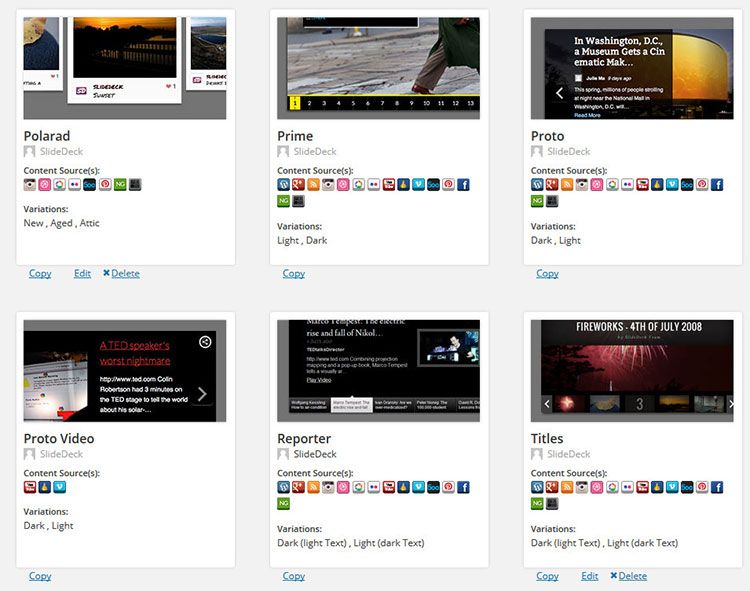The height and width of the screenshot is (591, 750).
Task: Click the WordPress source icon in Proto card
Action: (x=537, y=185)
